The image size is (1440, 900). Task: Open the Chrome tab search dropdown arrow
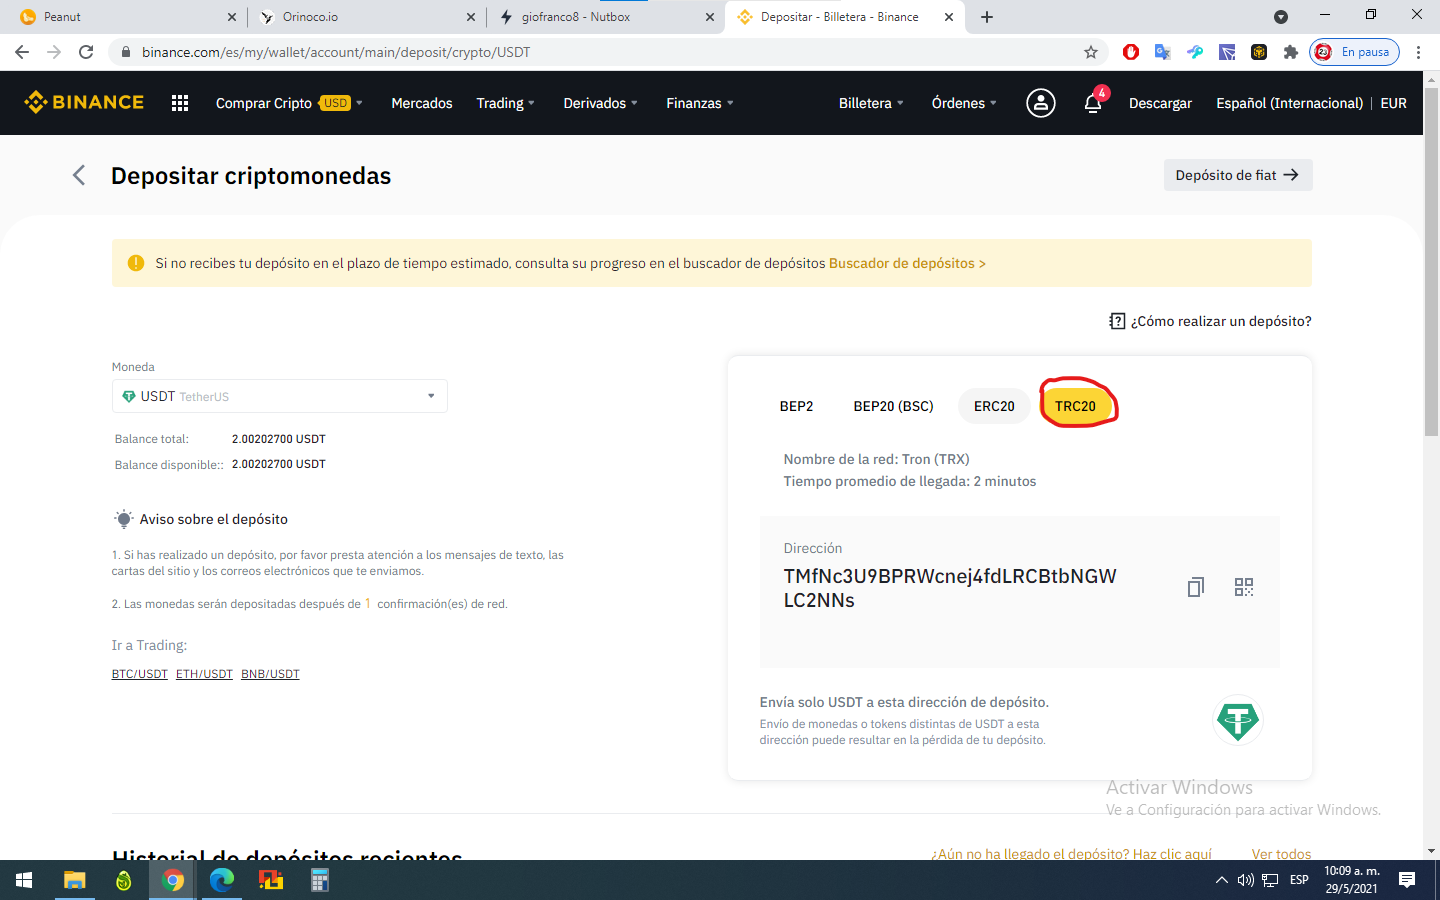[1281, 17]
